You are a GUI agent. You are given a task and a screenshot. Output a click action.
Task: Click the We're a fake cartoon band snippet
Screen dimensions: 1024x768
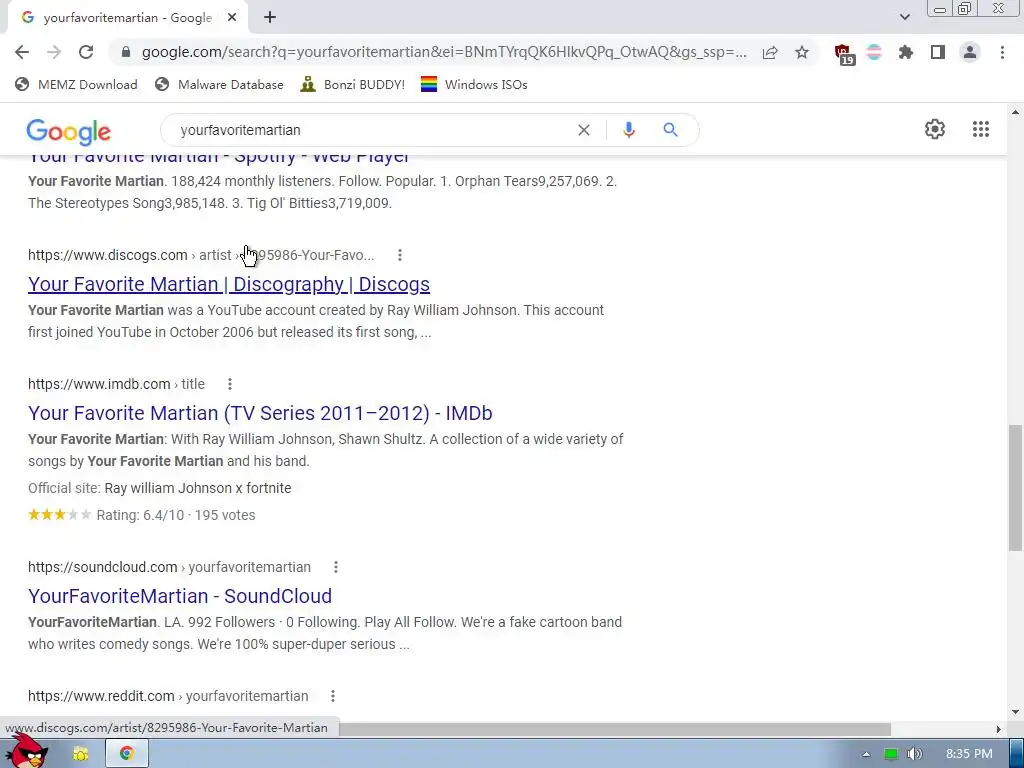click(x=325, y=633)
